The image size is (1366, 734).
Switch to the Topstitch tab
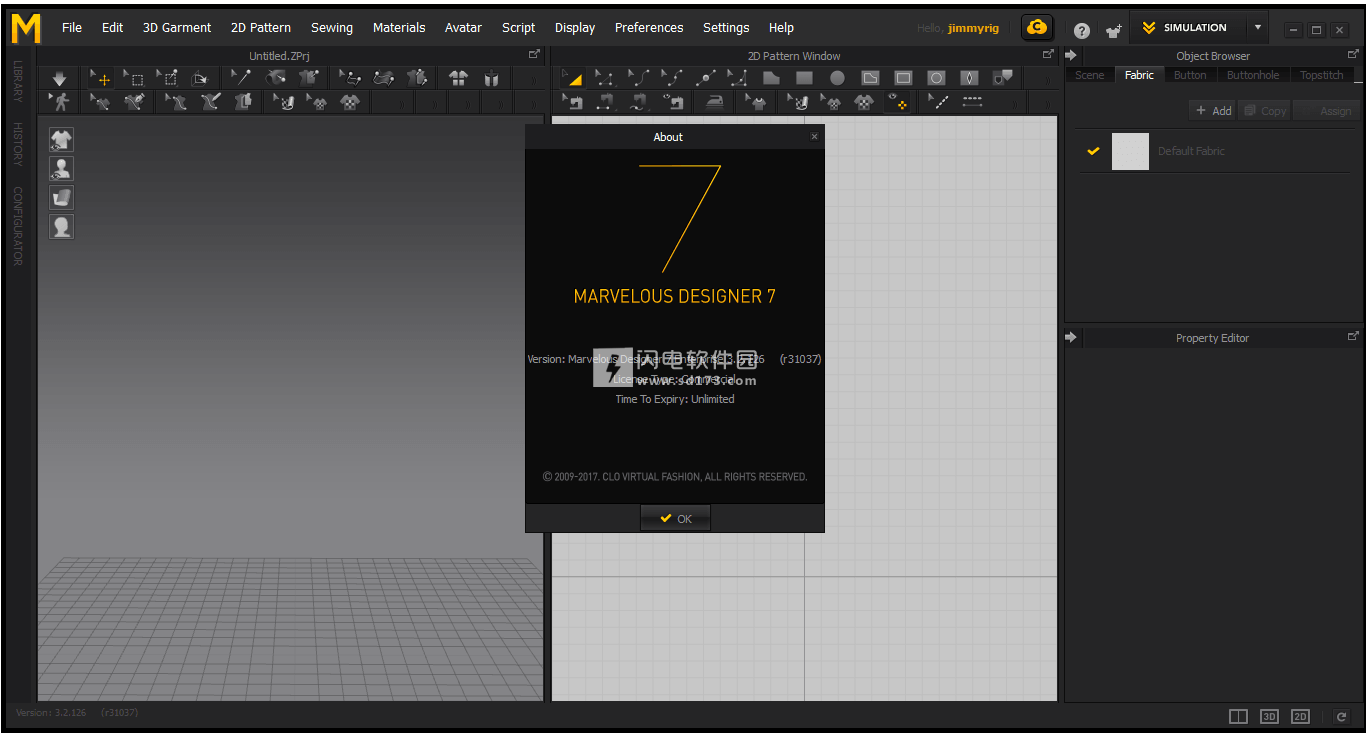pyautogui.click(x=1322, y=75)
